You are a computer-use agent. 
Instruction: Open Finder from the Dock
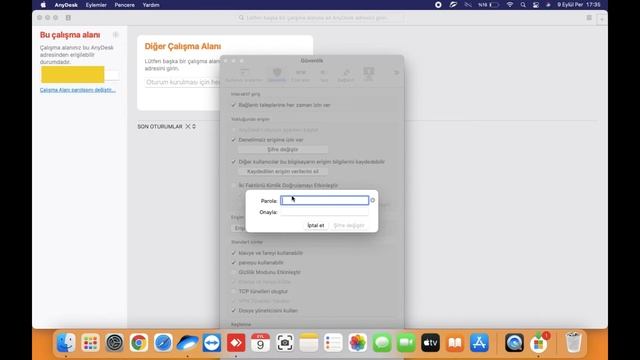coord(66,342)
